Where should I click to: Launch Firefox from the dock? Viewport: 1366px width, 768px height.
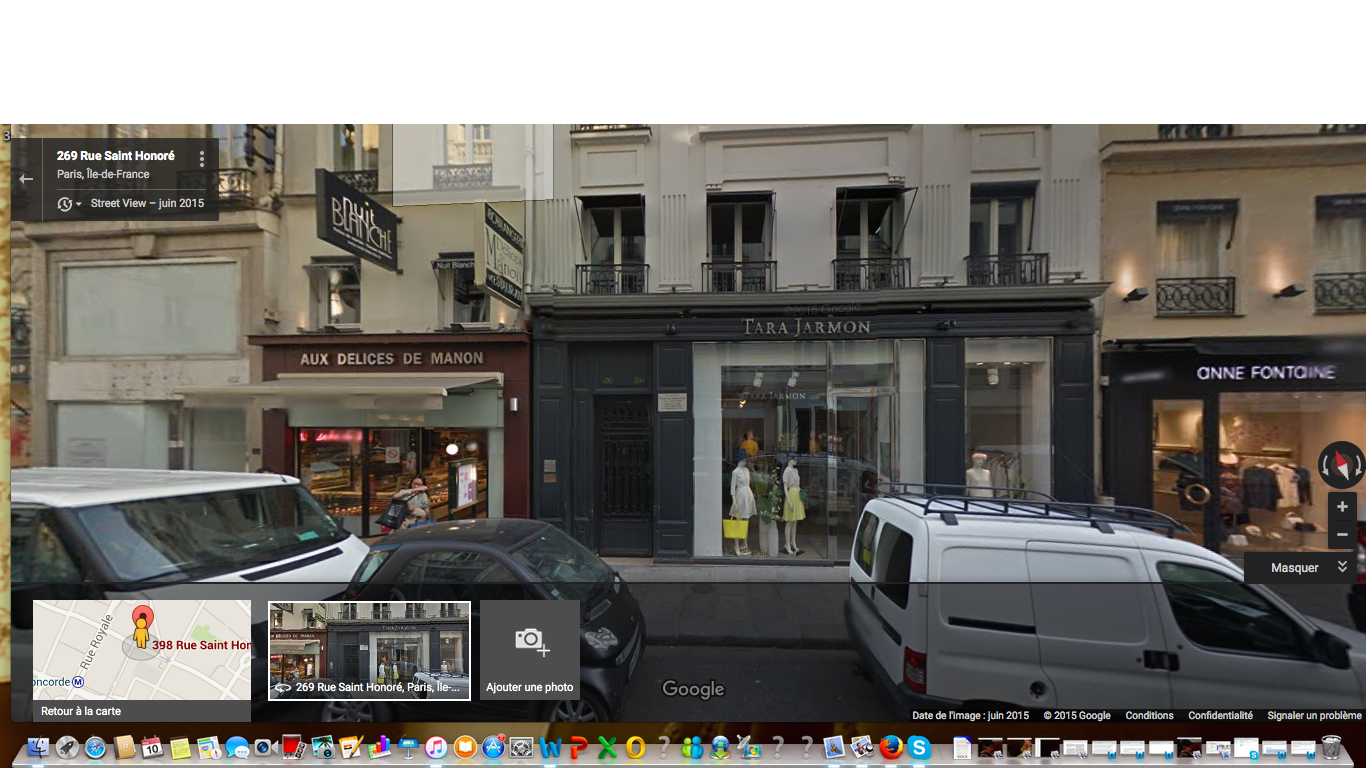pos(891,747)
